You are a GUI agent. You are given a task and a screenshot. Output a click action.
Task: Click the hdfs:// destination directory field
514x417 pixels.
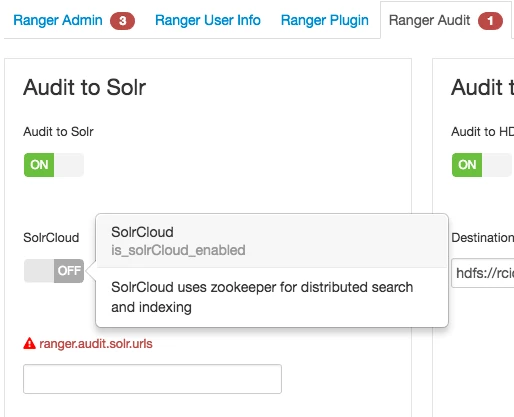[483, 273]
